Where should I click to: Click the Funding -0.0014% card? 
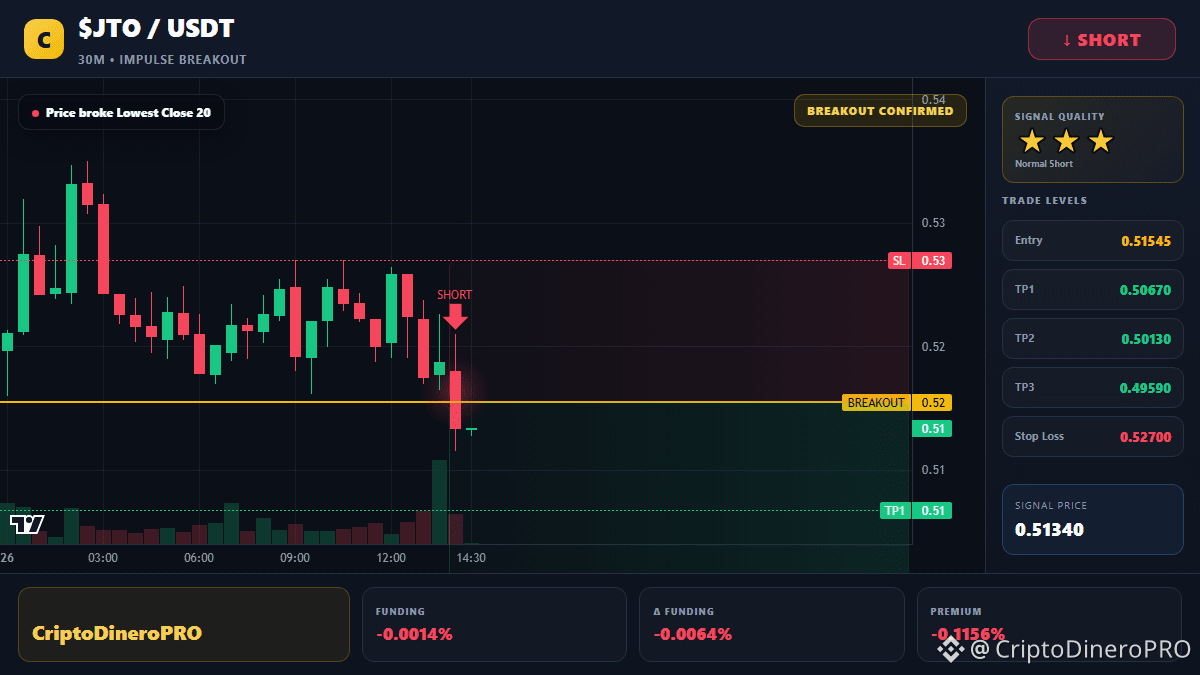494,624
